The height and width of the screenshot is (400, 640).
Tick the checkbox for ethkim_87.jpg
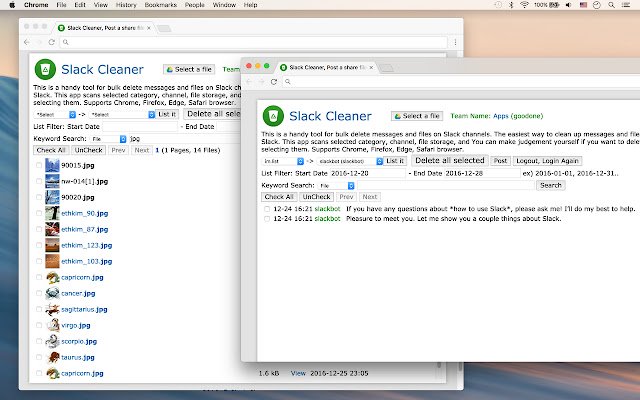coord(39,229)
